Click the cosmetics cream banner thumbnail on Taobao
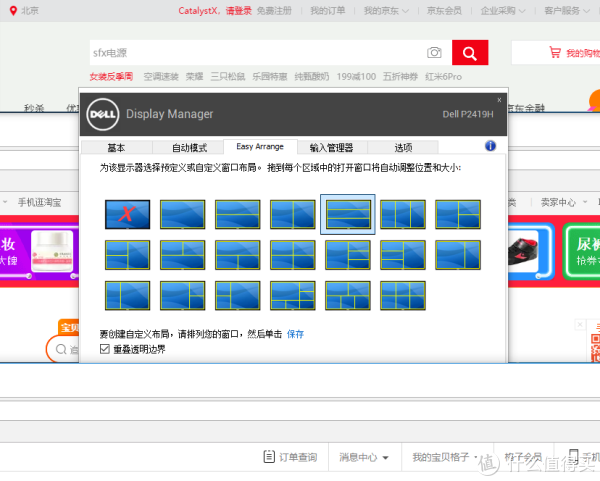Image resolution: width=600 pixels, height=481 pixels. point(52,251)
